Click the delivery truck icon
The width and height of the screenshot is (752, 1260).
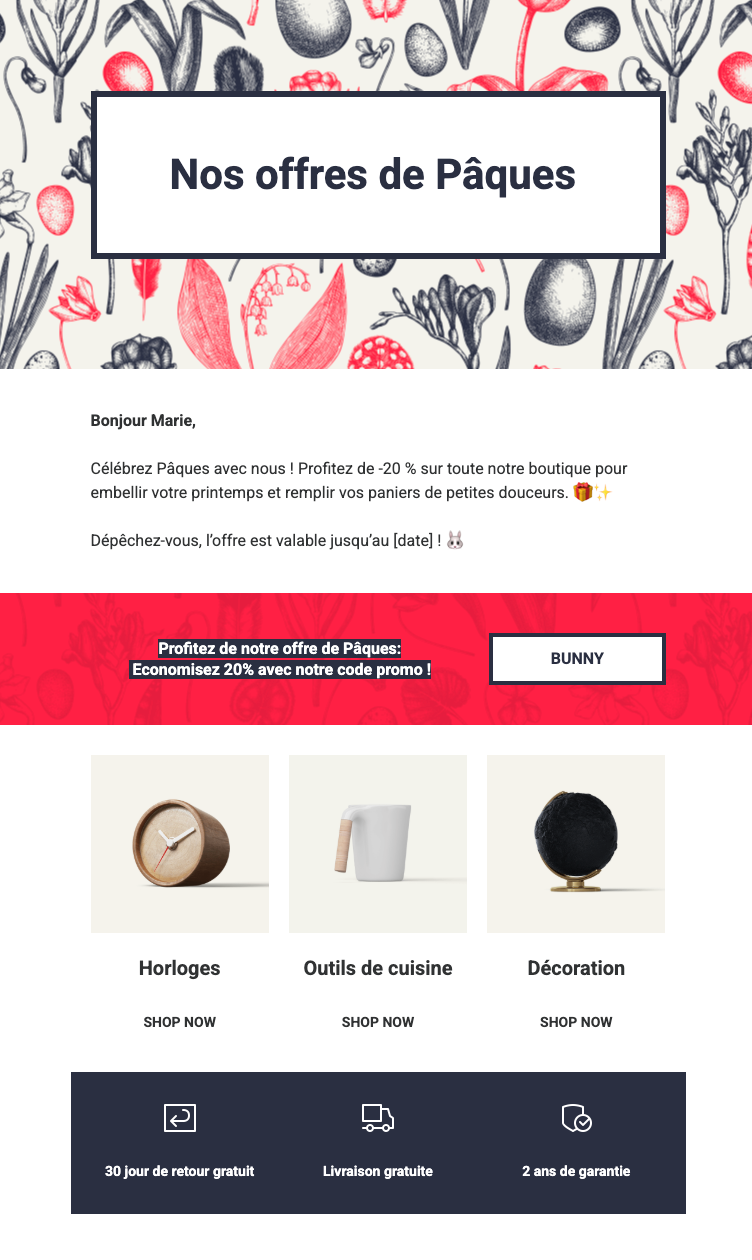pyautogui.click(x=378, y=1118)
